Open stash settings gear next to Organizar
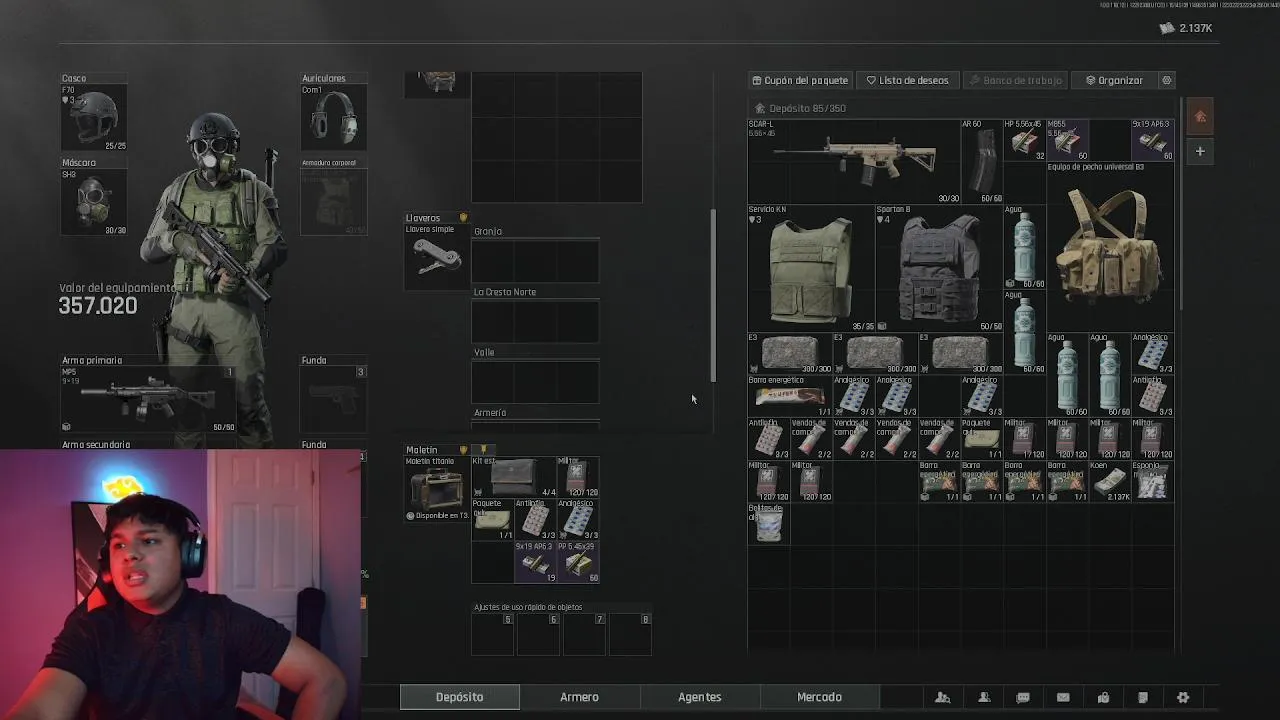Viewport: 1280px width, 720px height. tap(1166, 80)
